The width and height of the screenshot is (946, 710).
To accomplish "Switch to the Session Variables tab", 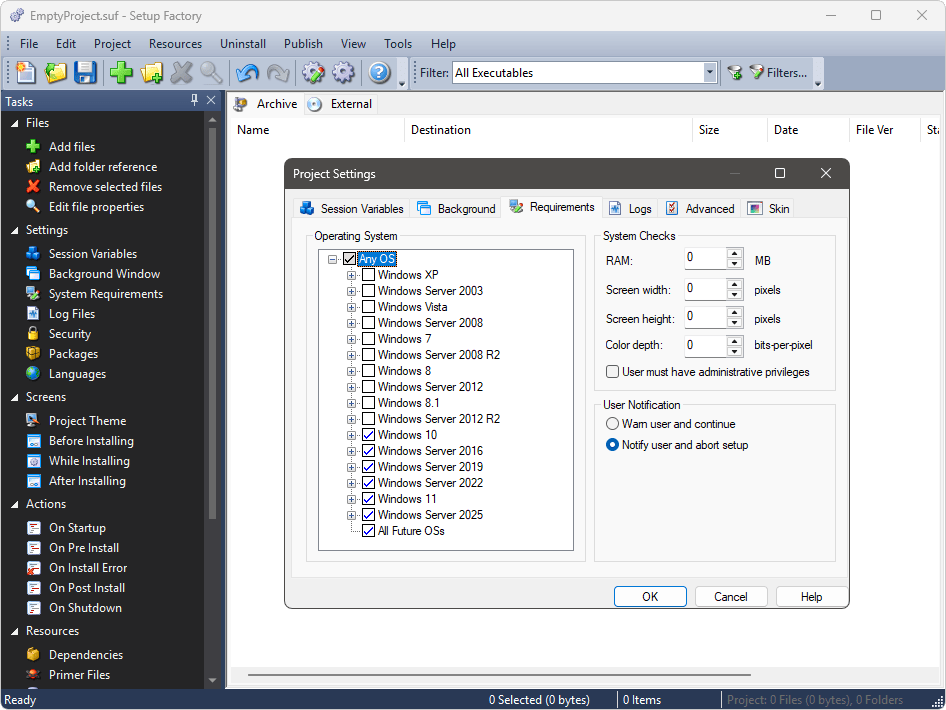I will [352, 208].
